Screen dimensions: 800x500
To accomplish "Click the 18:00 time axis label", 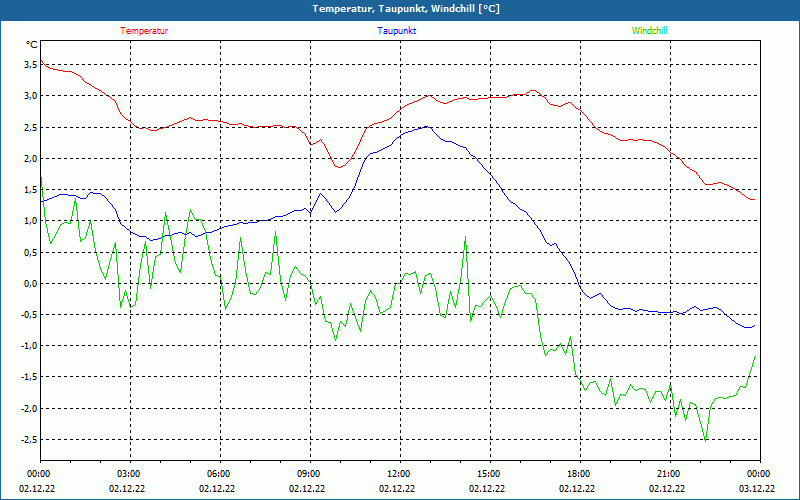I will click(580, 474).
